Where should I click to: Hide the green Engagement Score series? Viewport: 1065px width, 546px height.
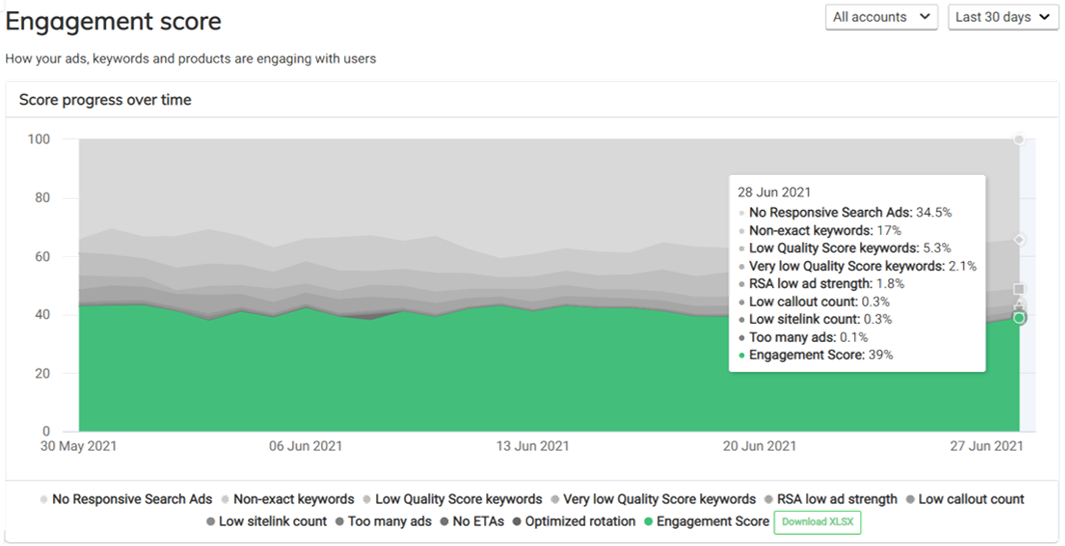click(712, 521)
